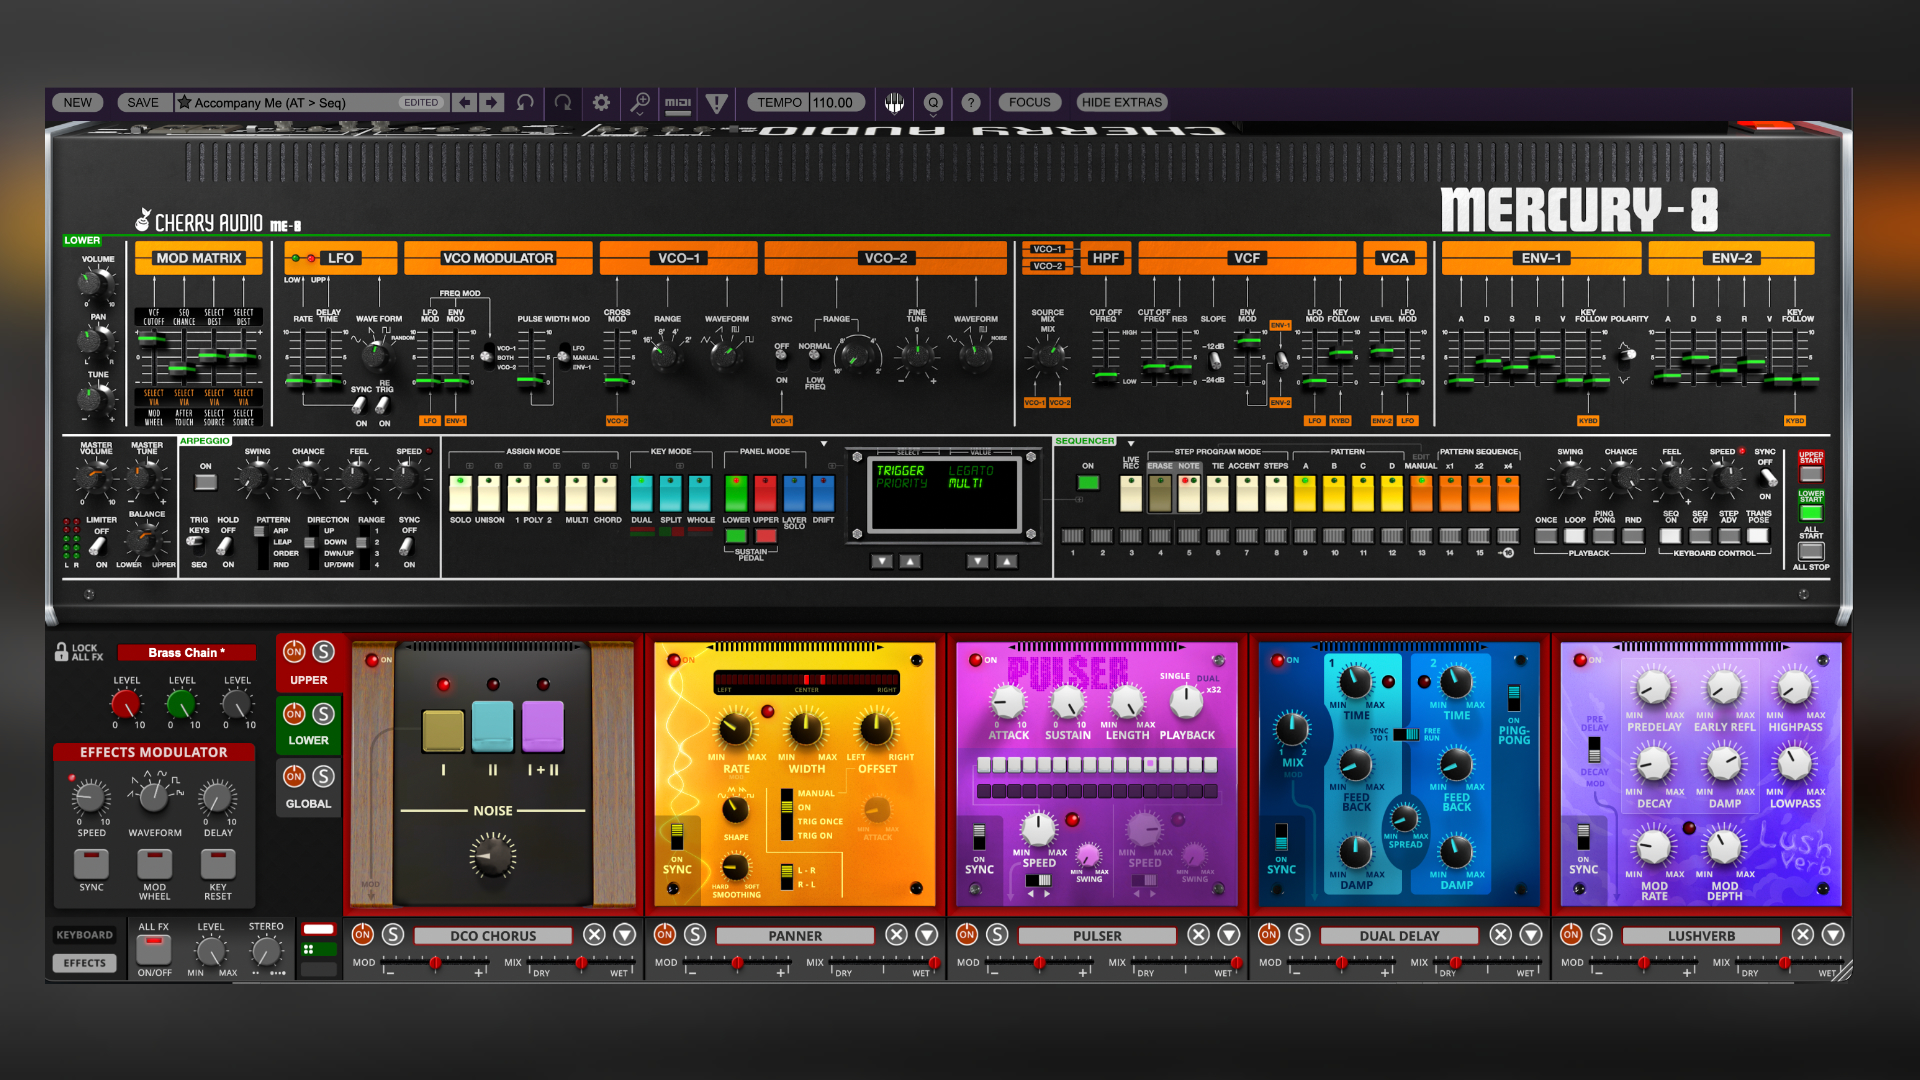Open the MIDI assignment panel
This screenshot has width=1920, height=1080.
pyautogui.click(x=678, y=102)
